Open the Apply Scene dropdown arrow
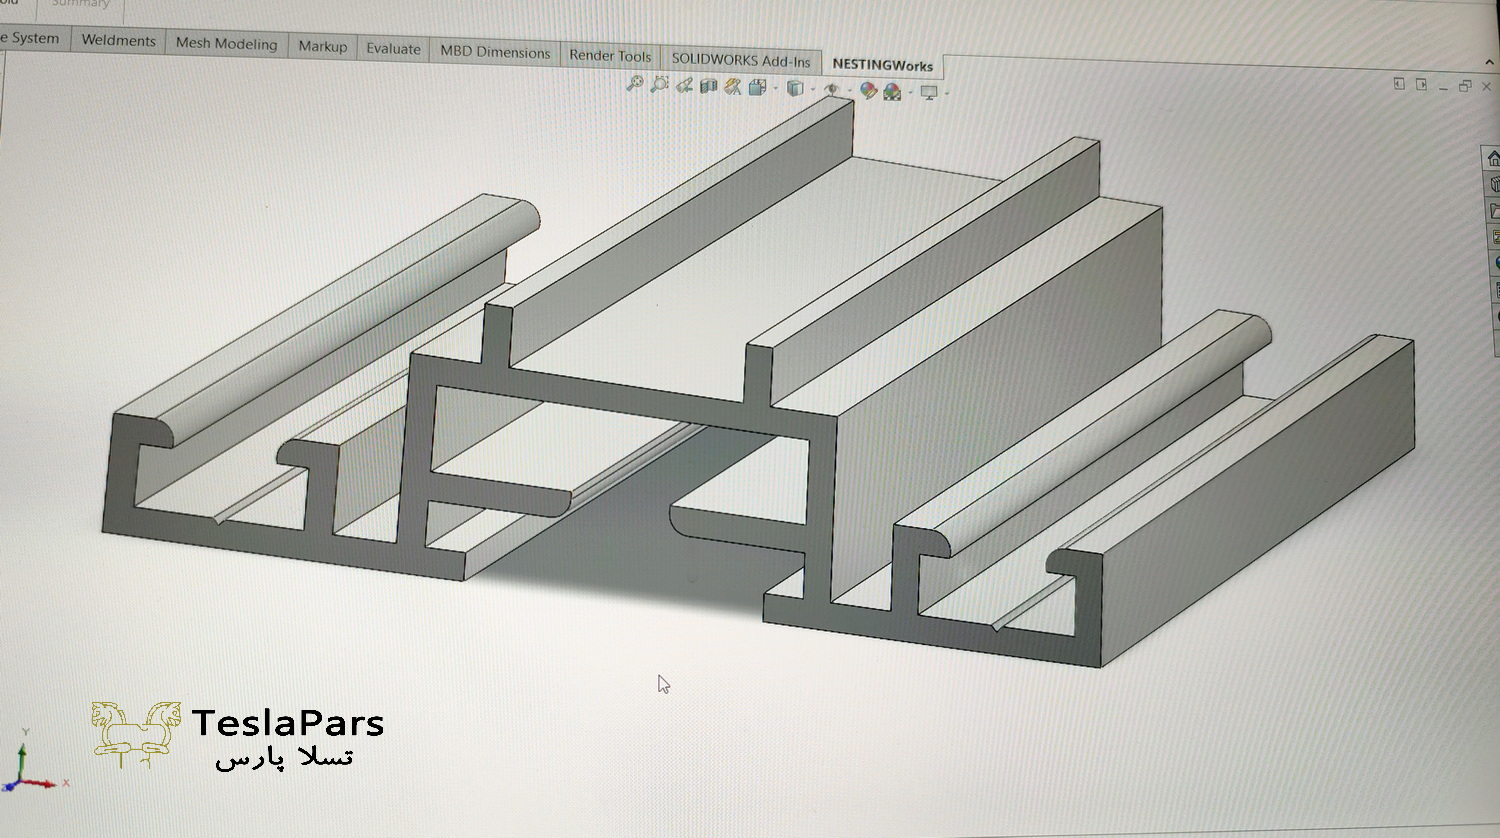1500x838 pixels. click(x=909, y=93)
